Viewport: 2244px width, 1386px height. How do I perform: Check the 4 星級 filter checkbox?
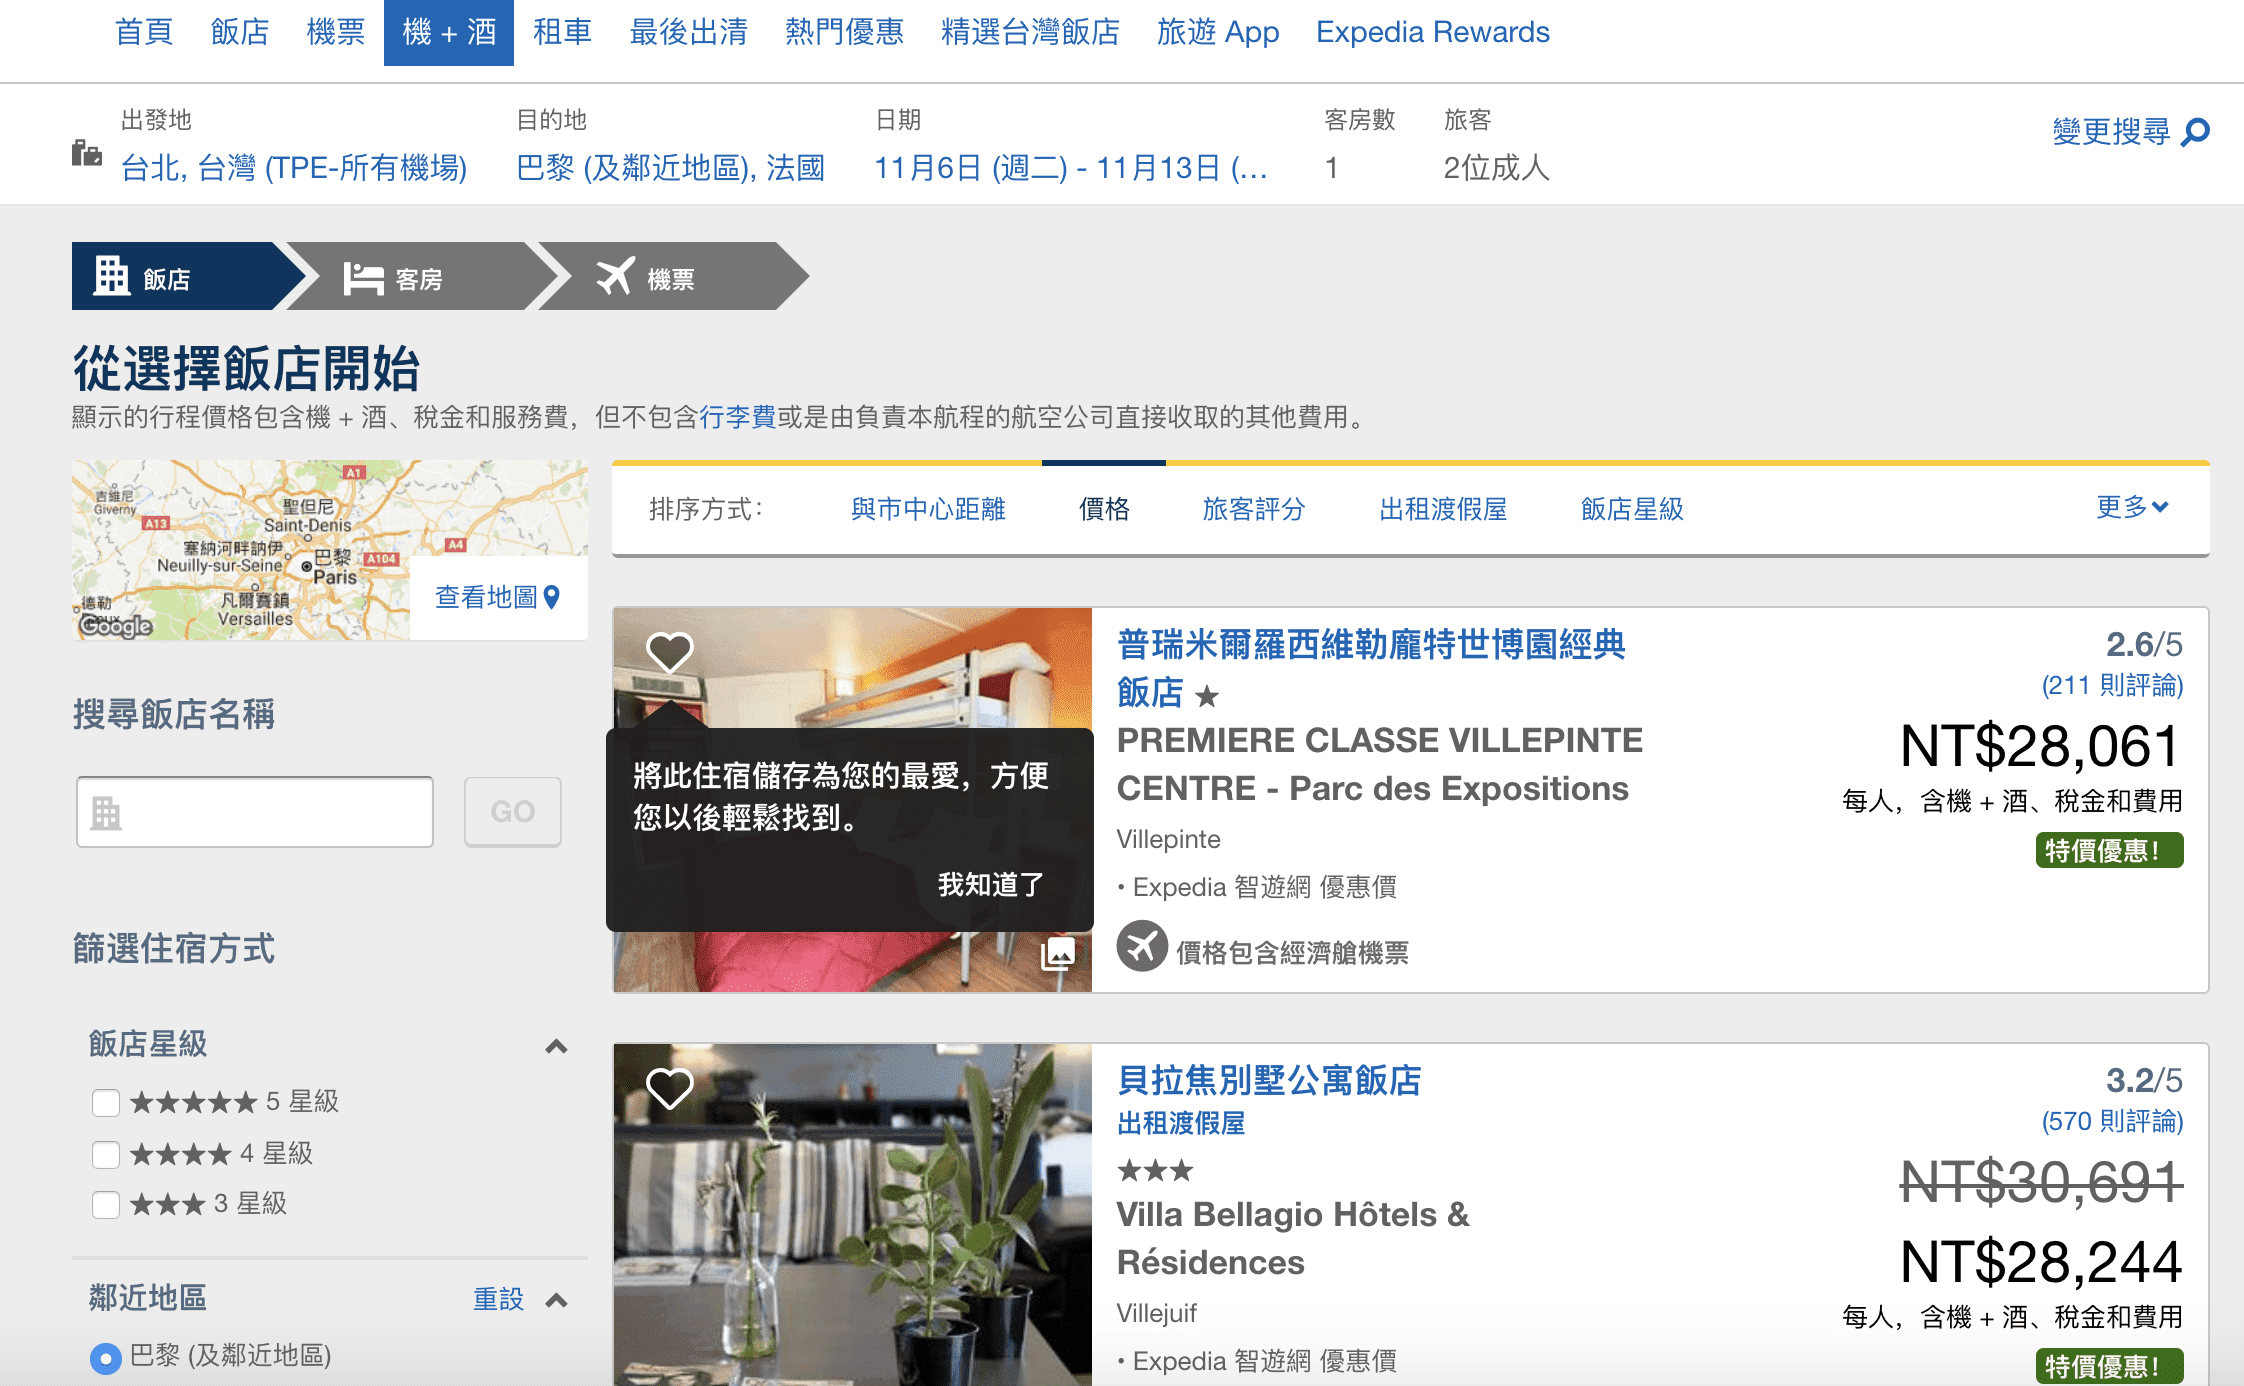[x=106, y=1155]
